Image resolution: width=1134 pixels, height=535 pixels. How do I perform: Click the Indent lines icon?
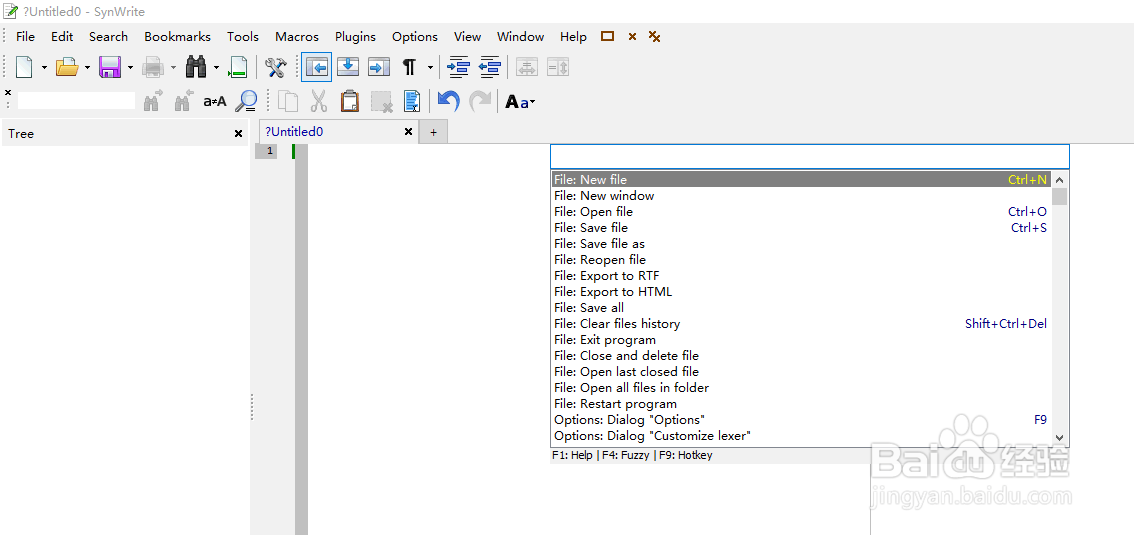[x=459, y=67]
